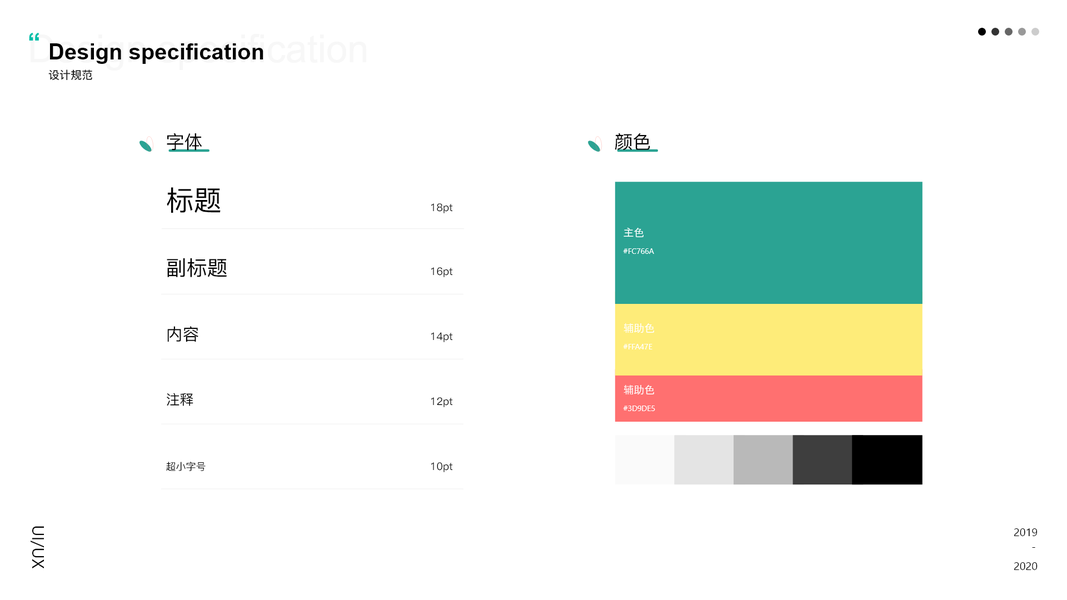
Task: Click the vertical UI/UX label
Action: (x=38, y=547)
